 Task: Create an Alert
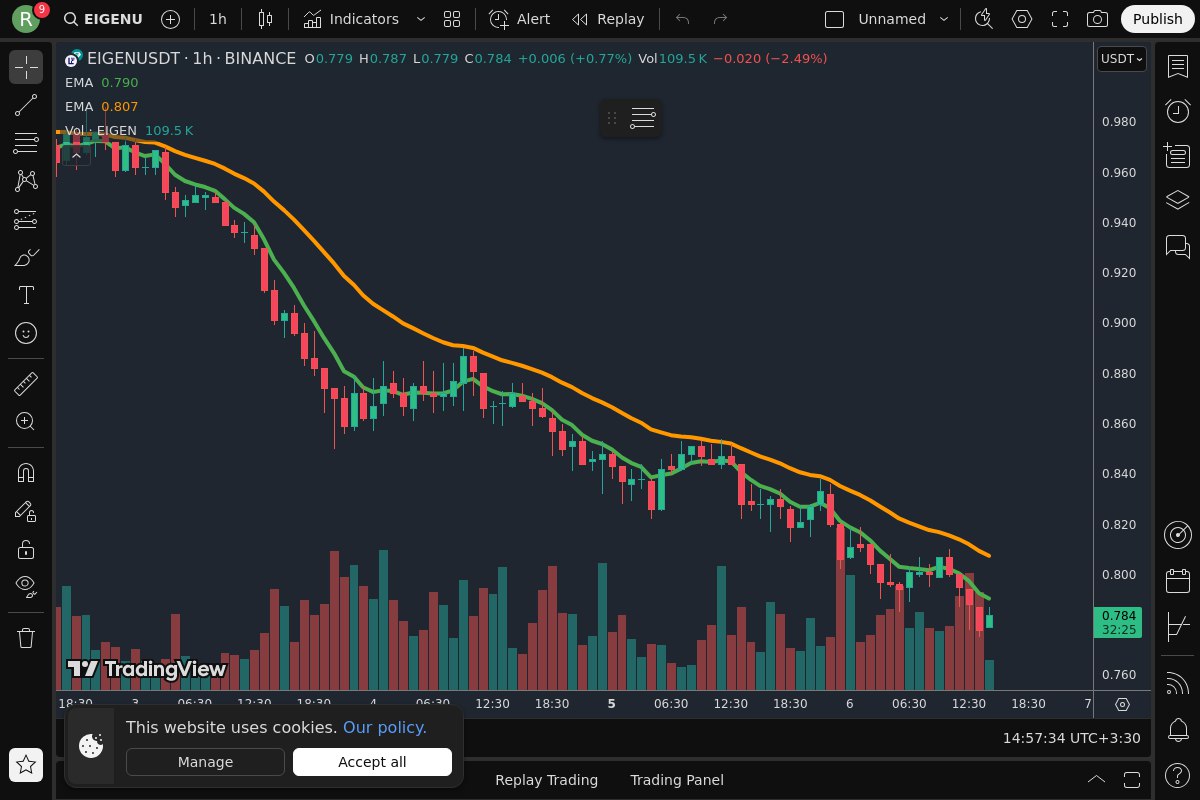pyautogui.click(x=519, y=19)
